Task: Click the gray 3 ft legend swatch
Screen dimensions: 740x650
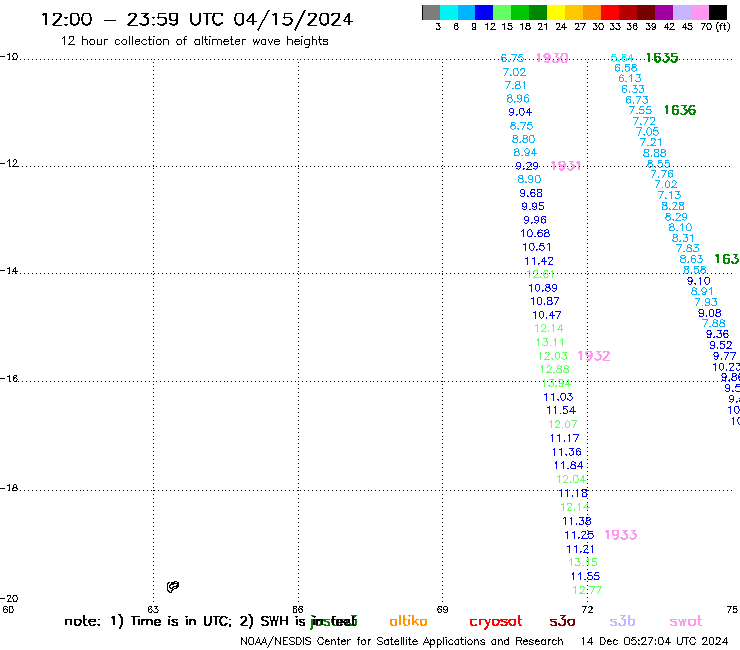Action: [x=431, y=12]
